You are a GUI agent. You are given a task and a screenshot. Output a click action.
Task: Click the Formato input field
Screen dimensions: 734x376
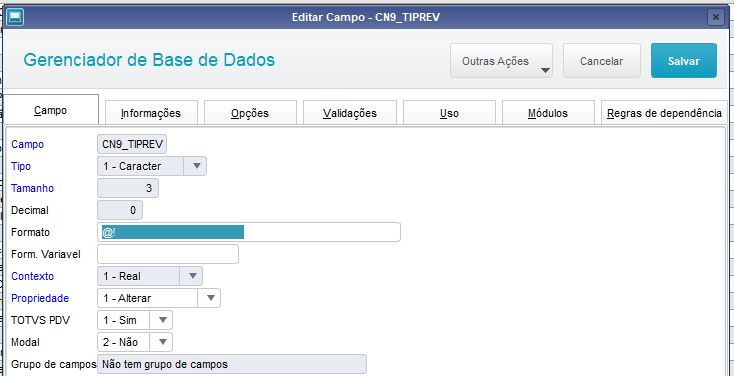(x=249, y=232)
